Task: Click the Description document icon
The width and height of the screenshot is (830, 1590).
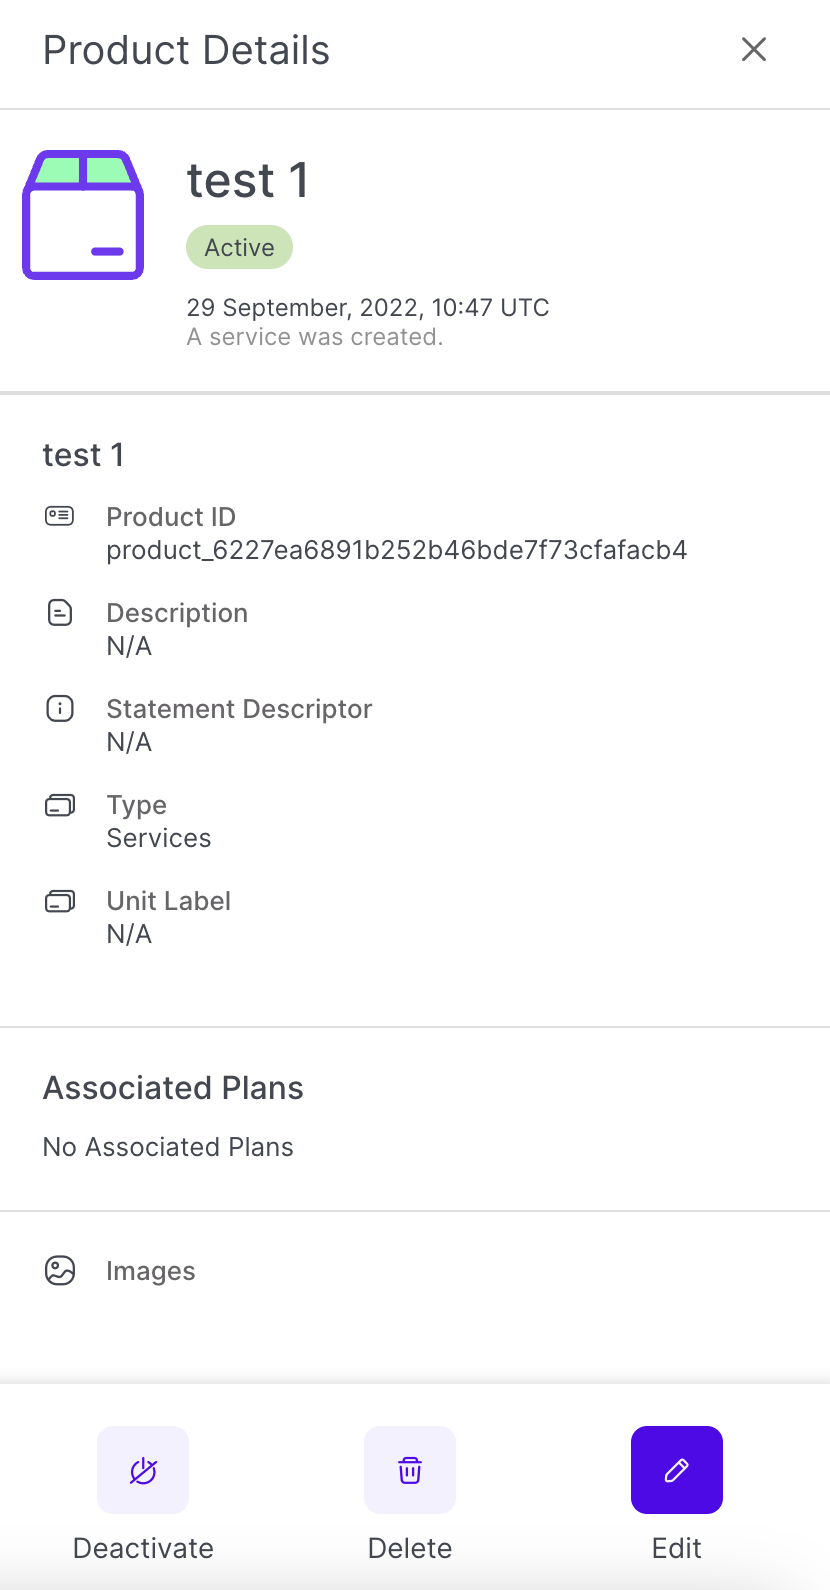Action: (x=60, y=612)
